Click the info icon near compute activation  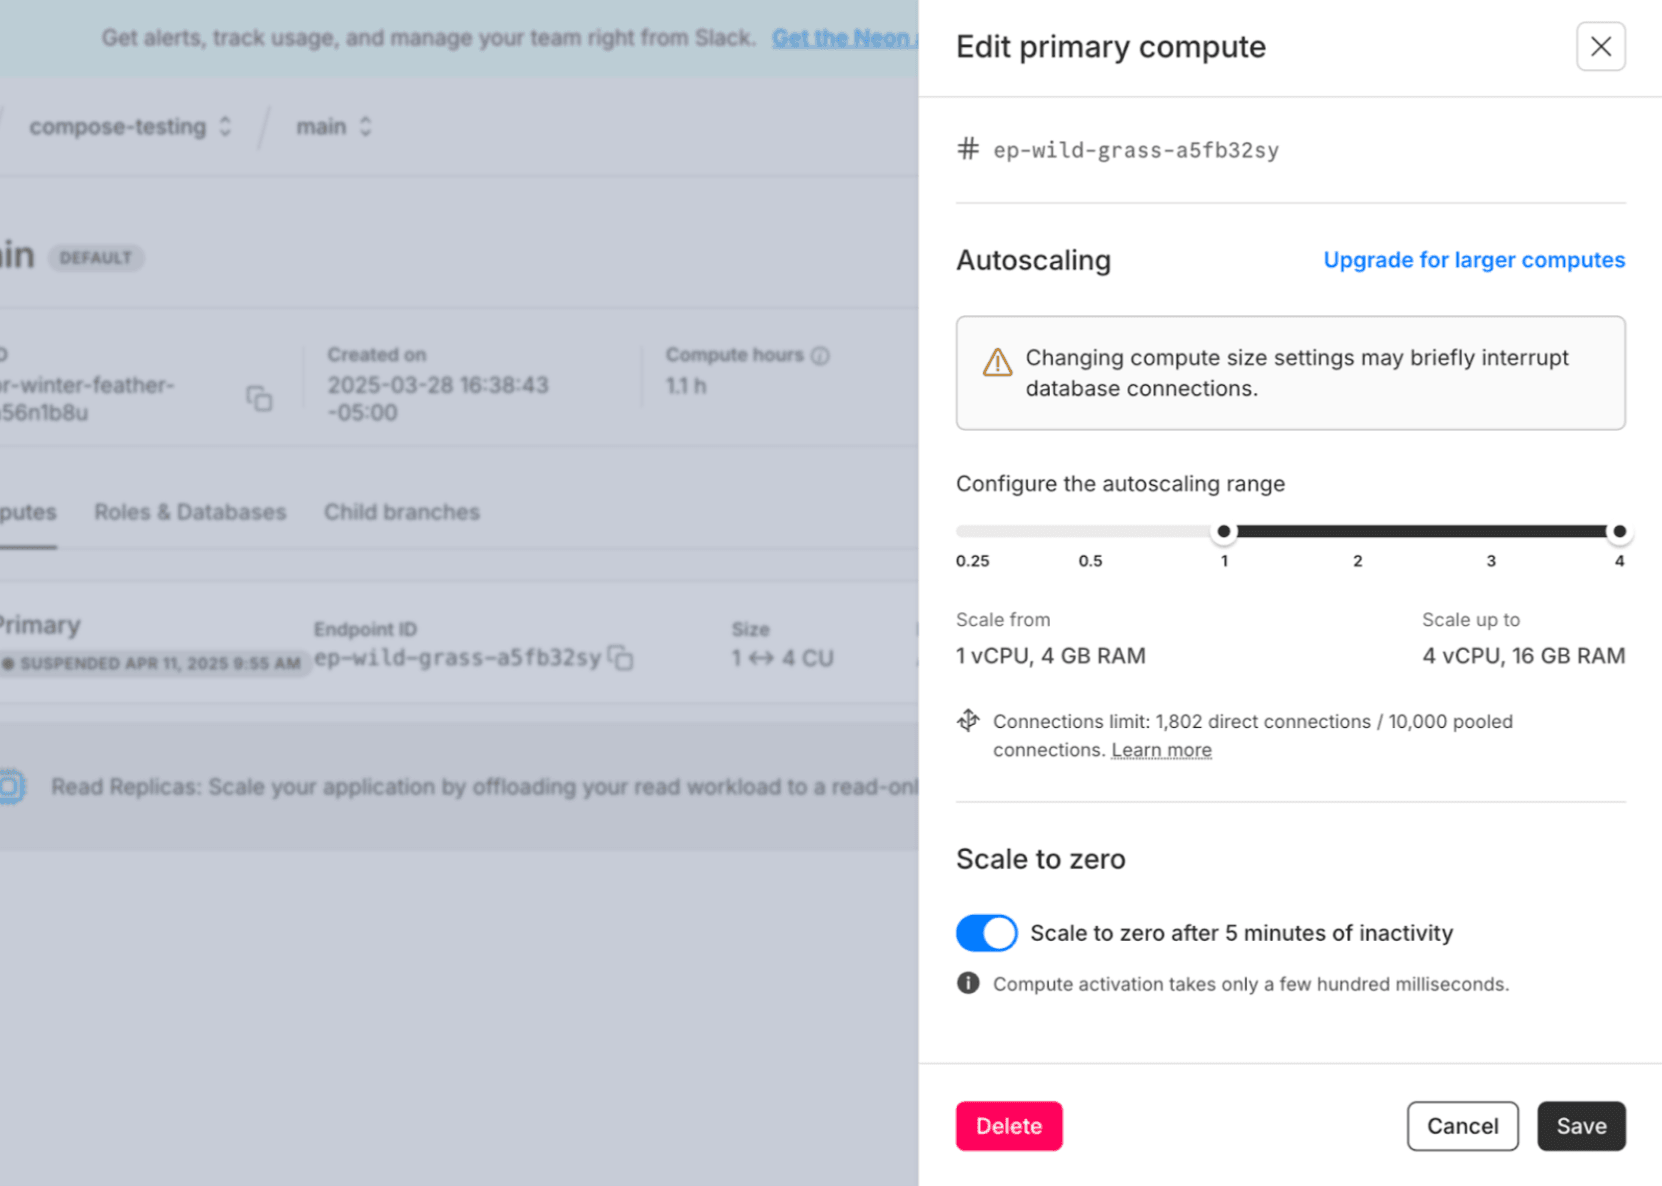[x=968, y=983]
